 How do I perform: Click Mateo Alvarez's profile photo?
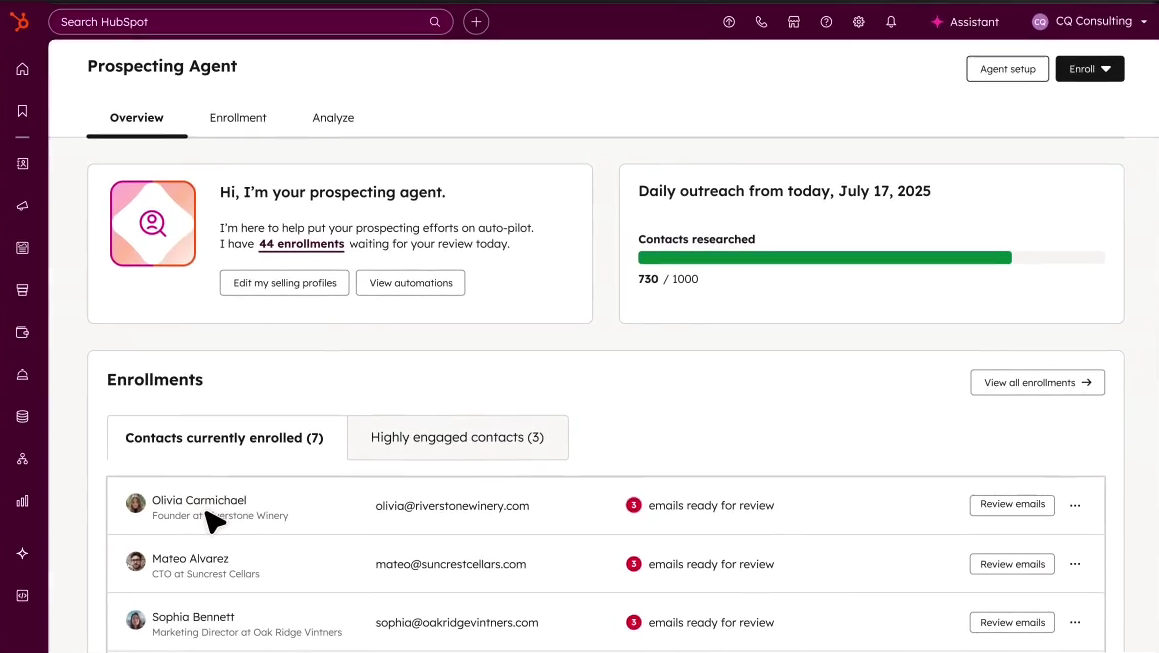[135, 561]
